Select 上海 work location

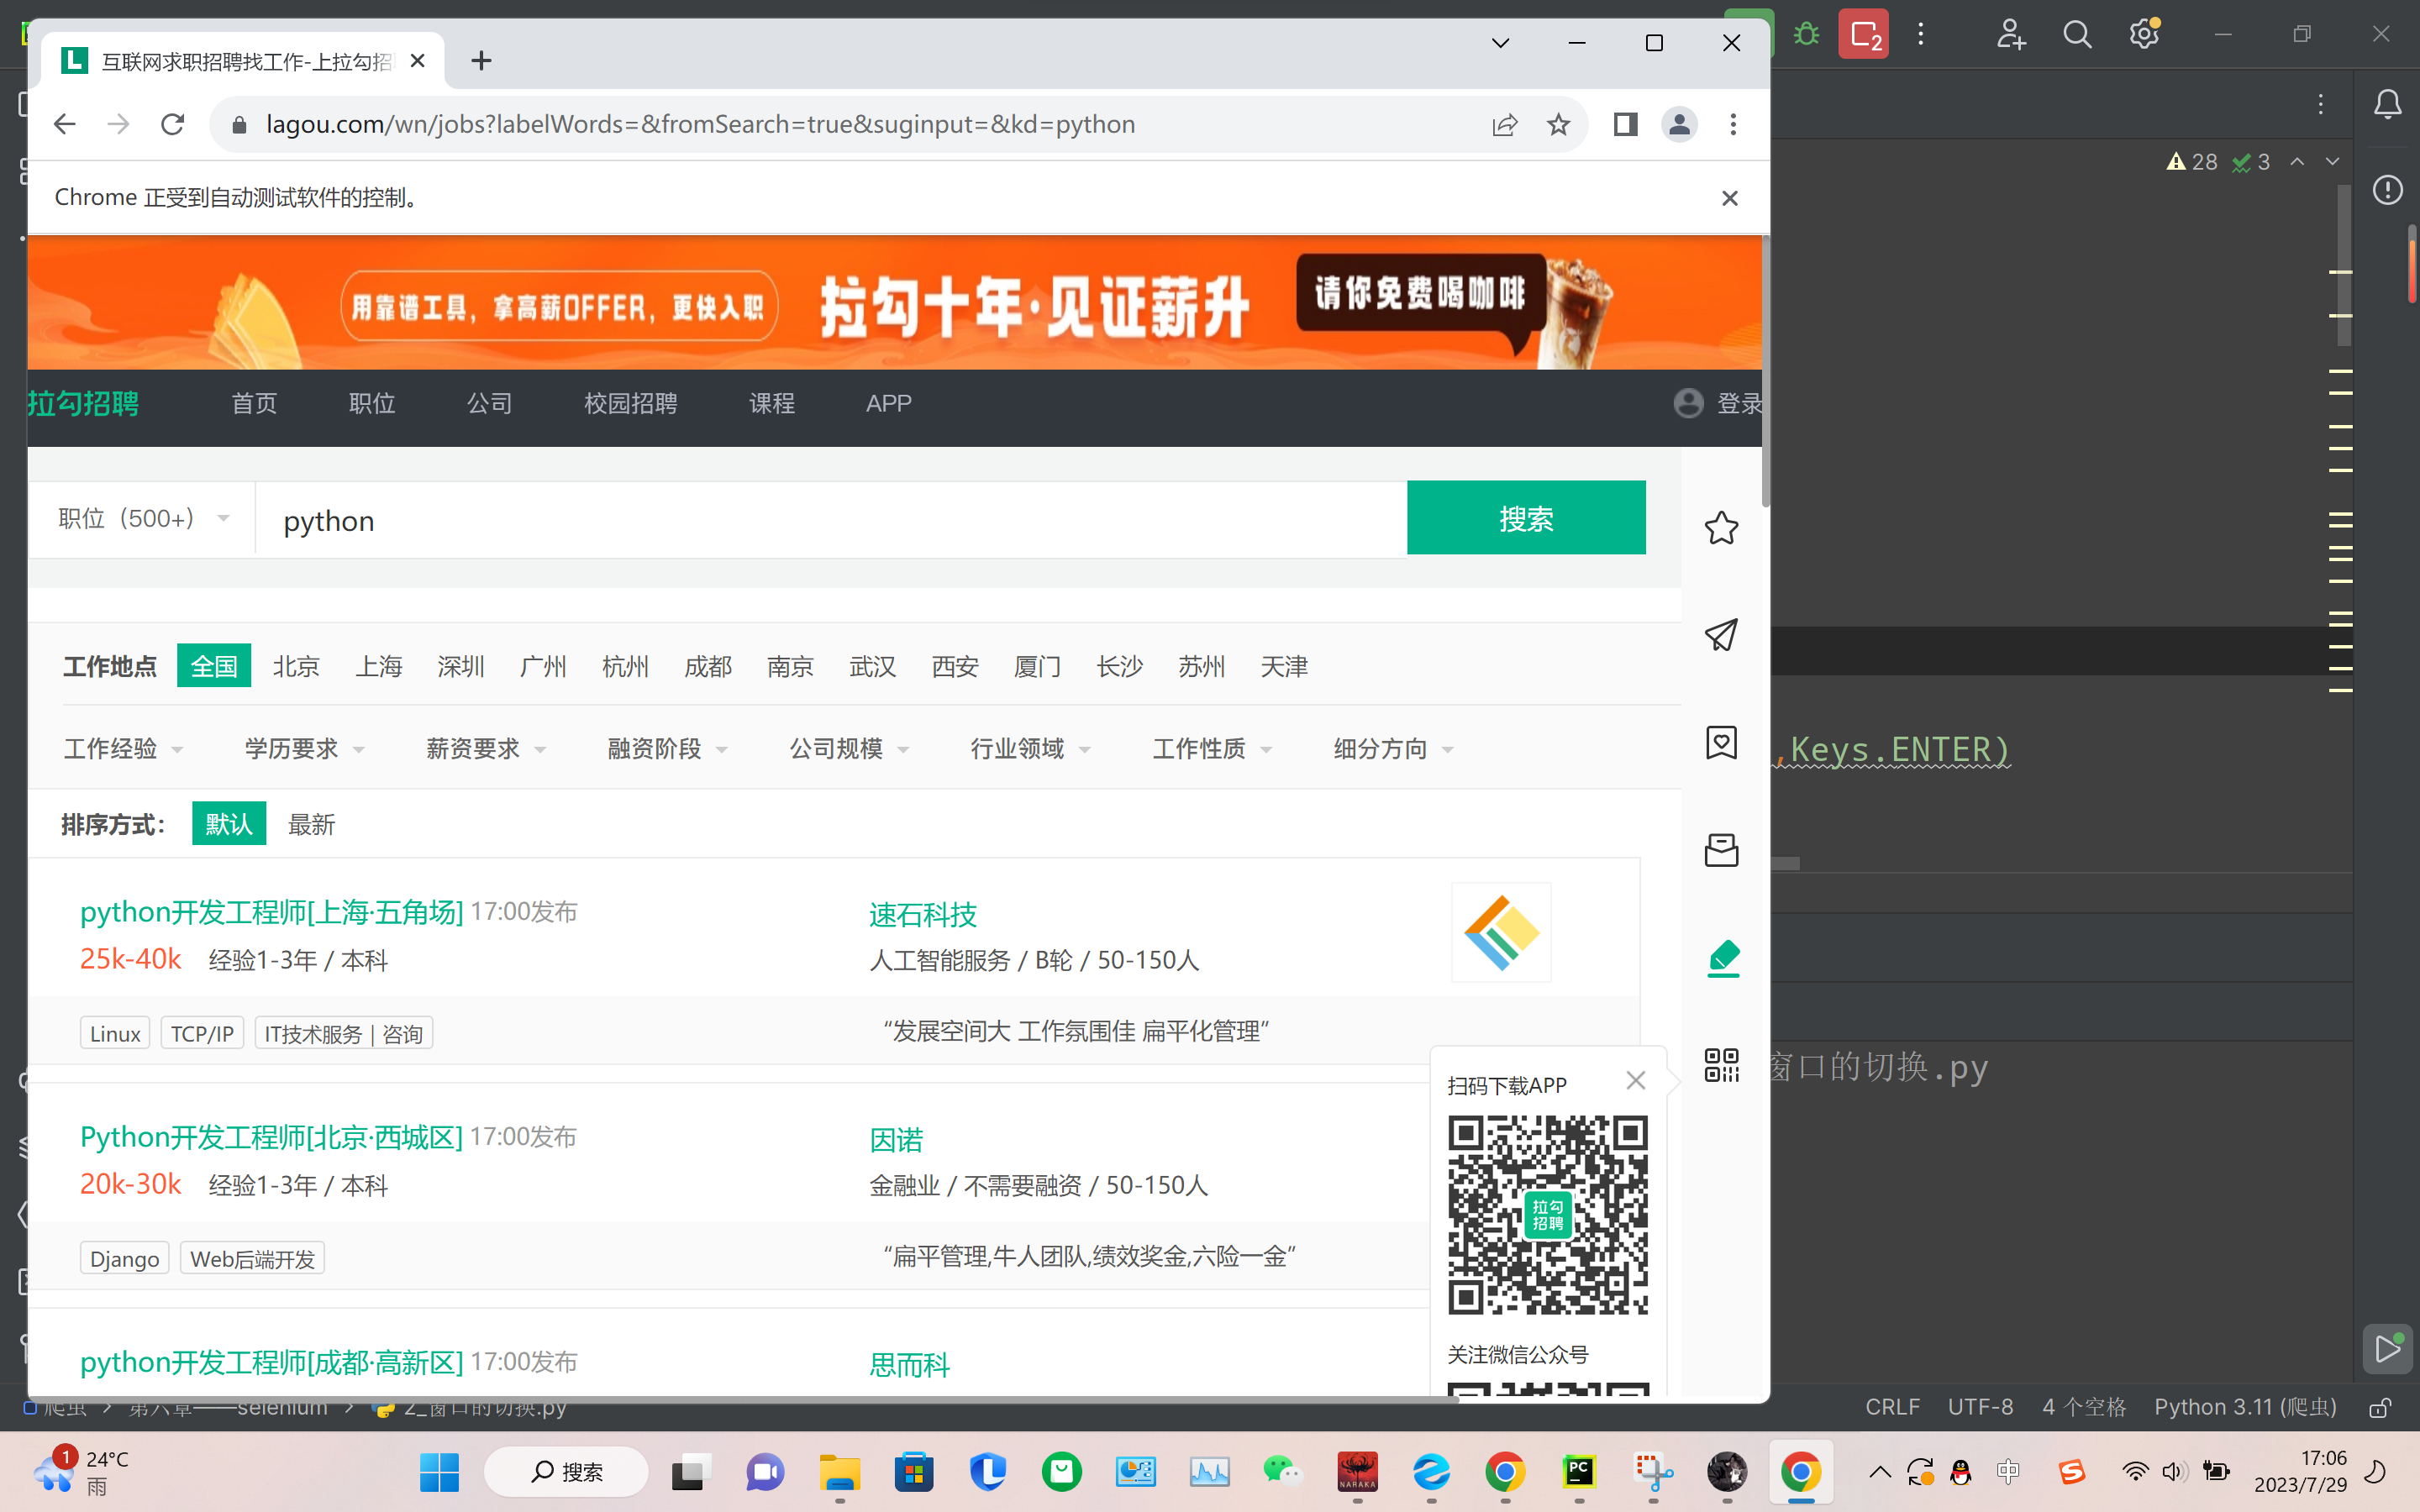click(378, 666)
